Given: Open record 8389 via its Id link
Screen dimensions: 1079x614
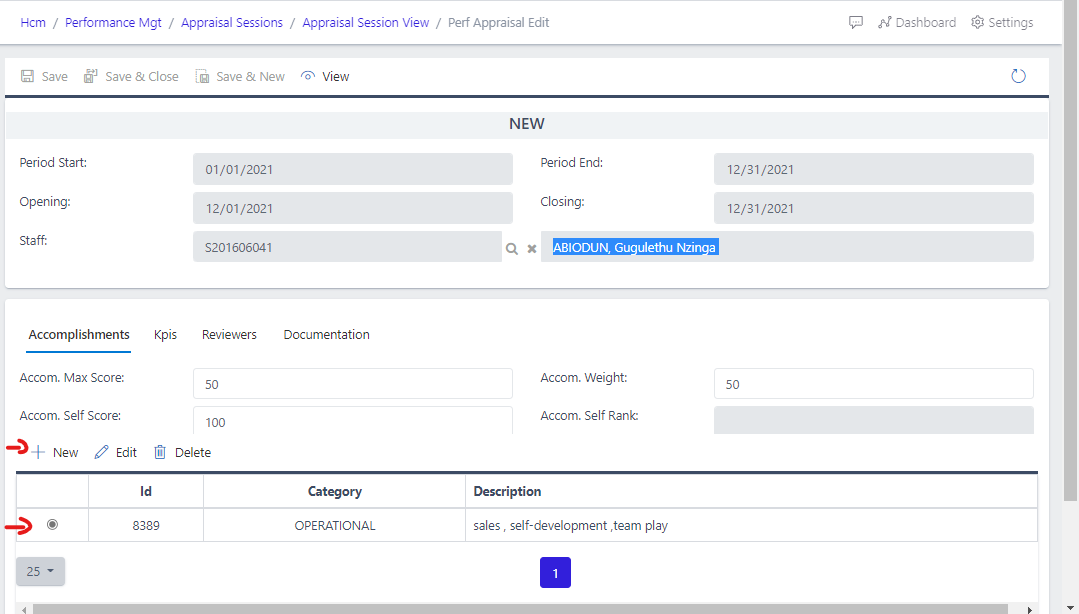Looking at the screenshot, I should pos(145,524).
